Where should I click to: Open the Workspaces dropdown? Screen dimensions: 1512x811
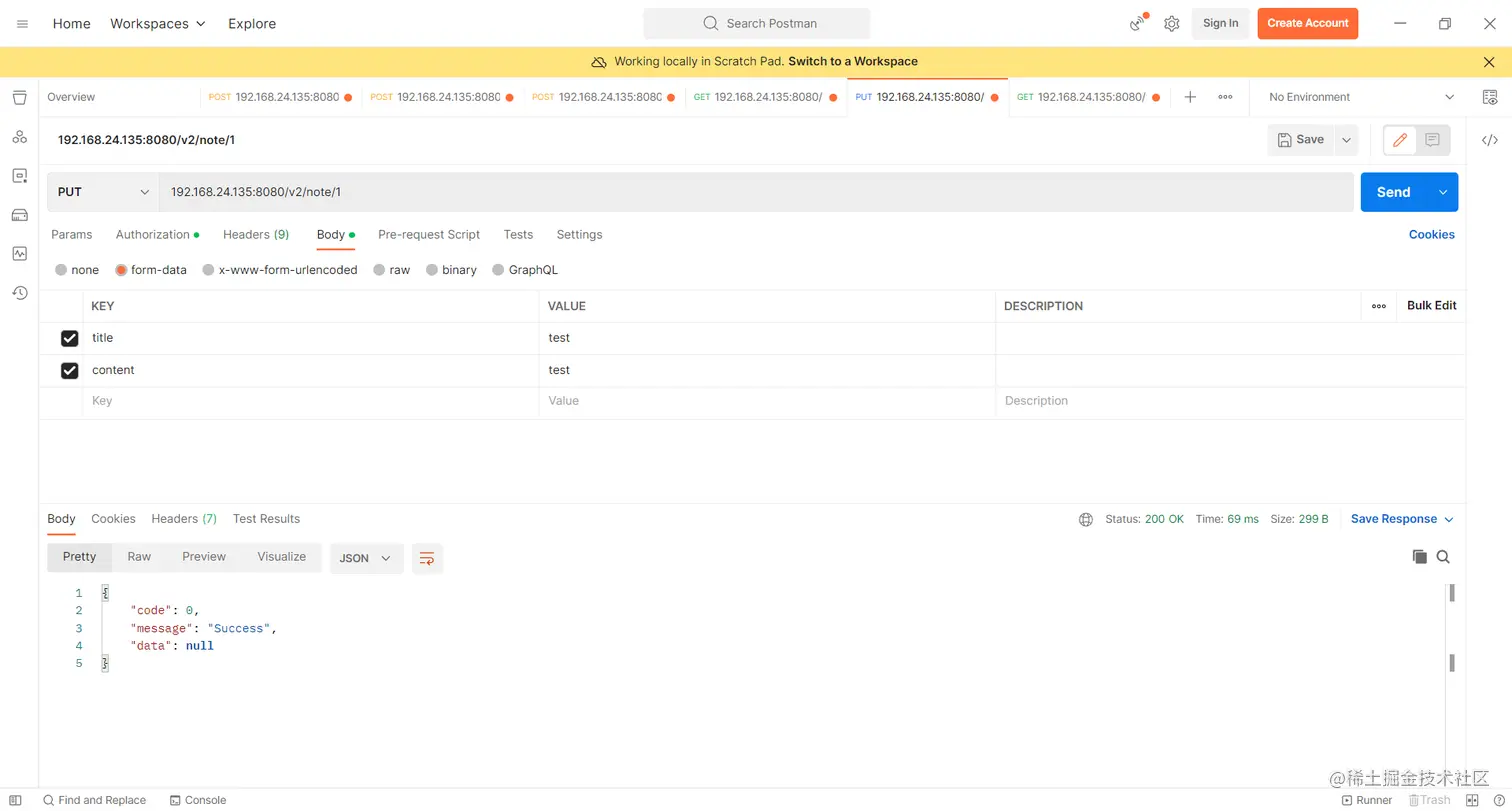pyautogui.click(x=158, y=23)
